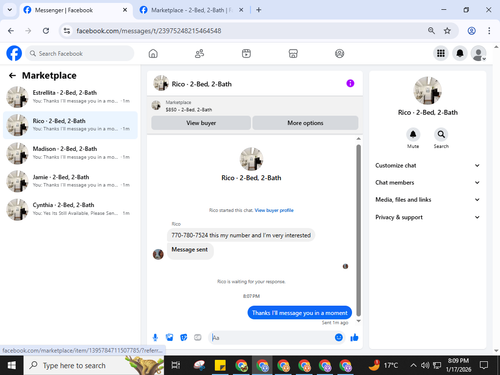Image resolution: width=500 pixels, height=375 pixels.
Task: Open a new browser tab
Action: coord(259,10)
